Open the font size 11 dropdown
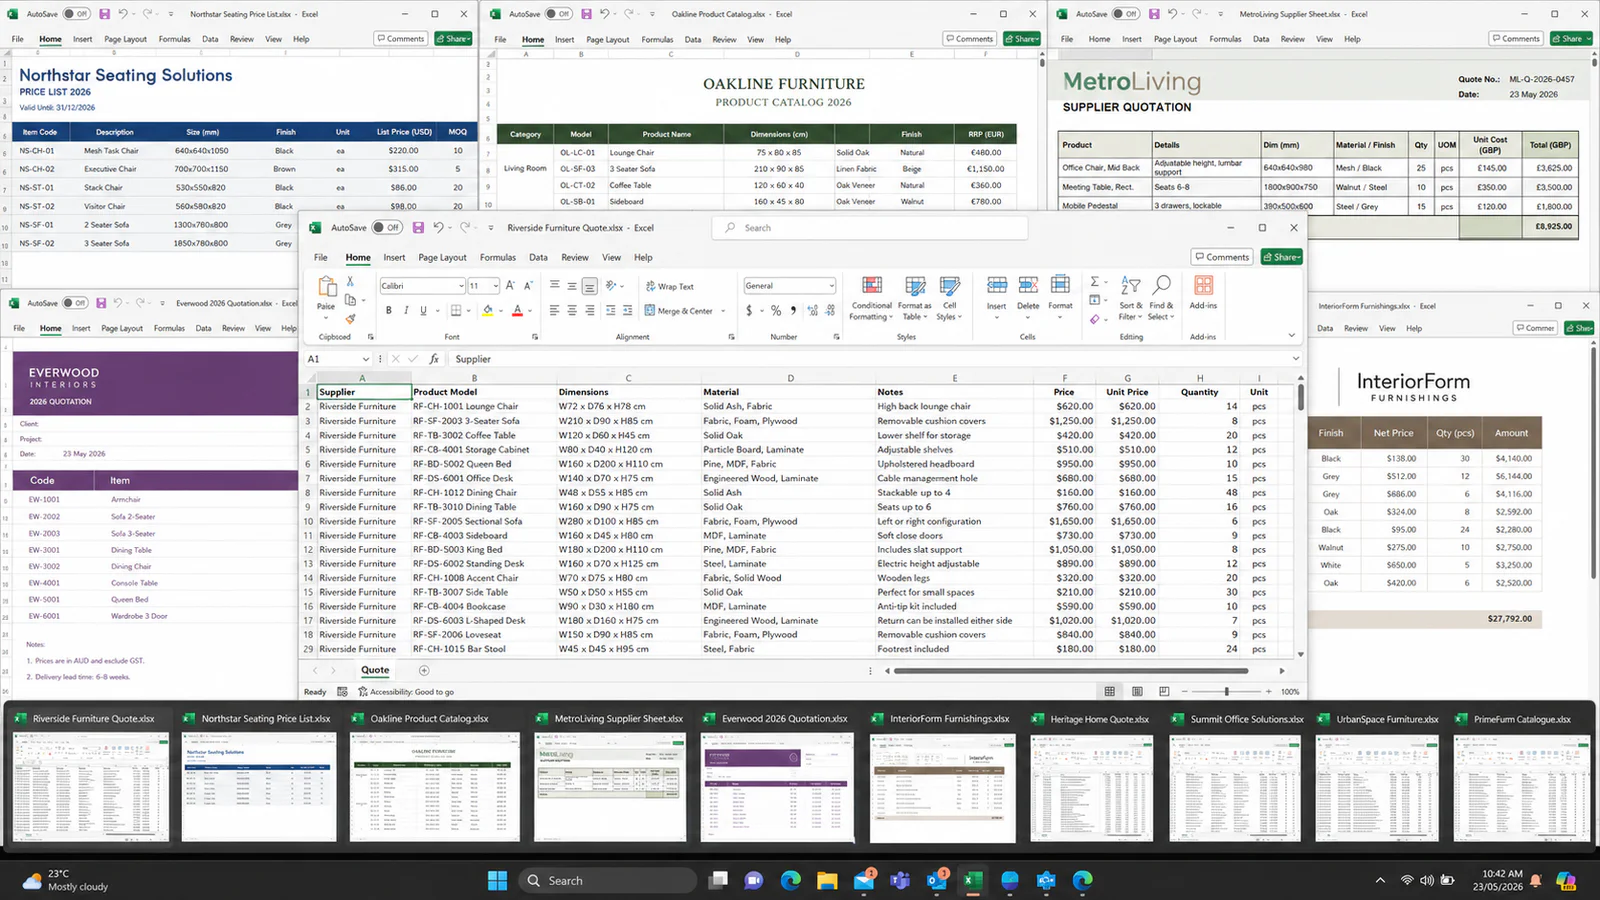Viewport: 1600px width, 900px height. click(x=495, y=286)
